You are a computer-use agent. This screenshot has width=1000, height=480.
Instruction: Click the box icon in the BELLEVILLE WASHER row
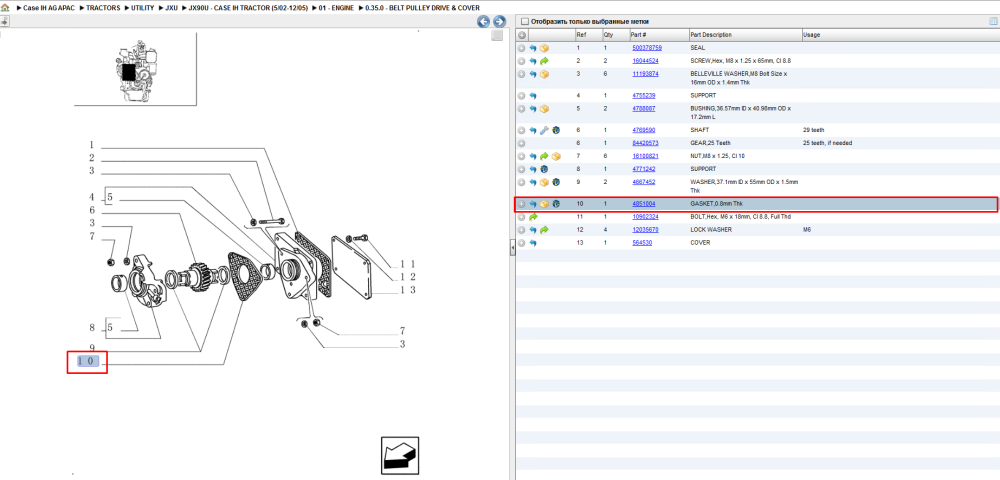544,74
